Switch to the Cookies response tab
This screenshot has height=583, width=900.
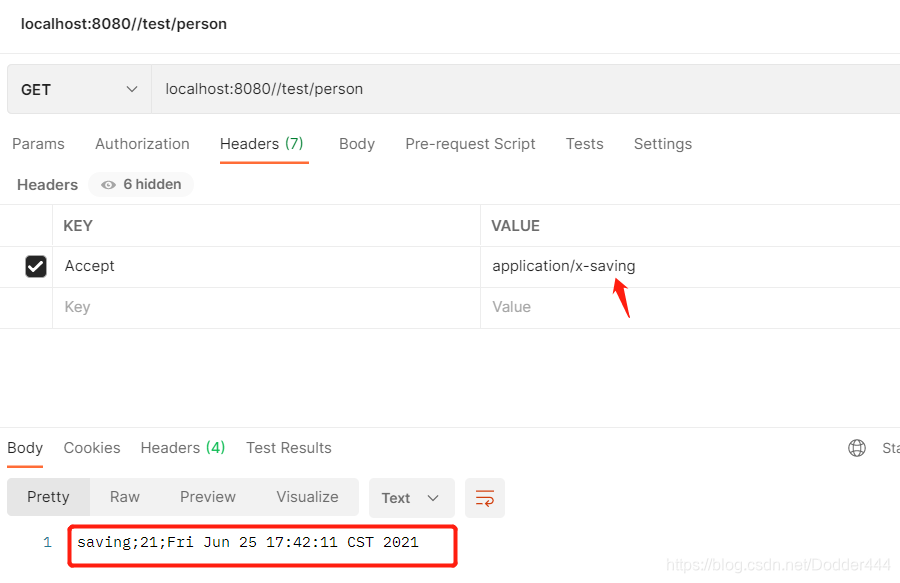click(91, 447)
